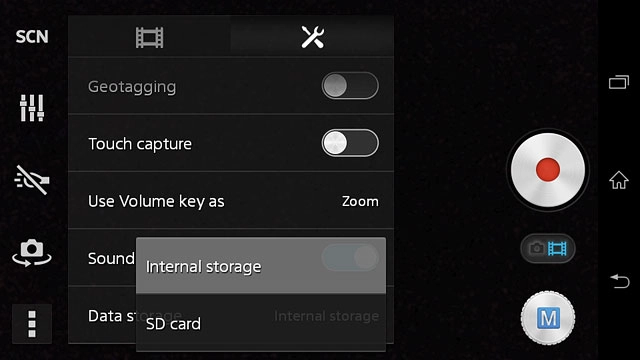Start recording with the red record button
Image resolution: width=640 pixels, height=360 pixels.
click(548, 170)
